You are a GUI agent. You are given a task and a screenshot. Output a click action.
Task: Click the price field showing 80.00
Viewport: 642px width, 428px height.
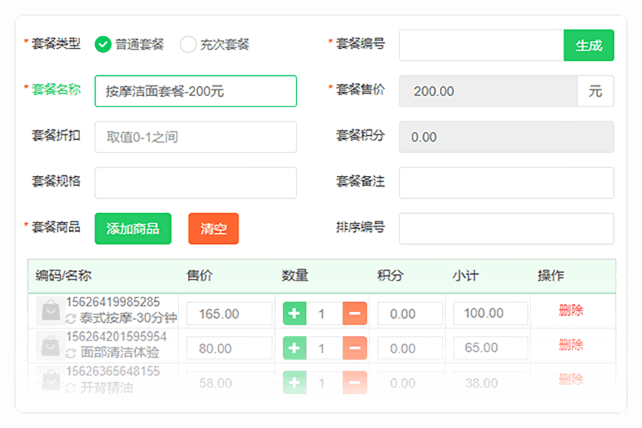(x=229, y=348)
